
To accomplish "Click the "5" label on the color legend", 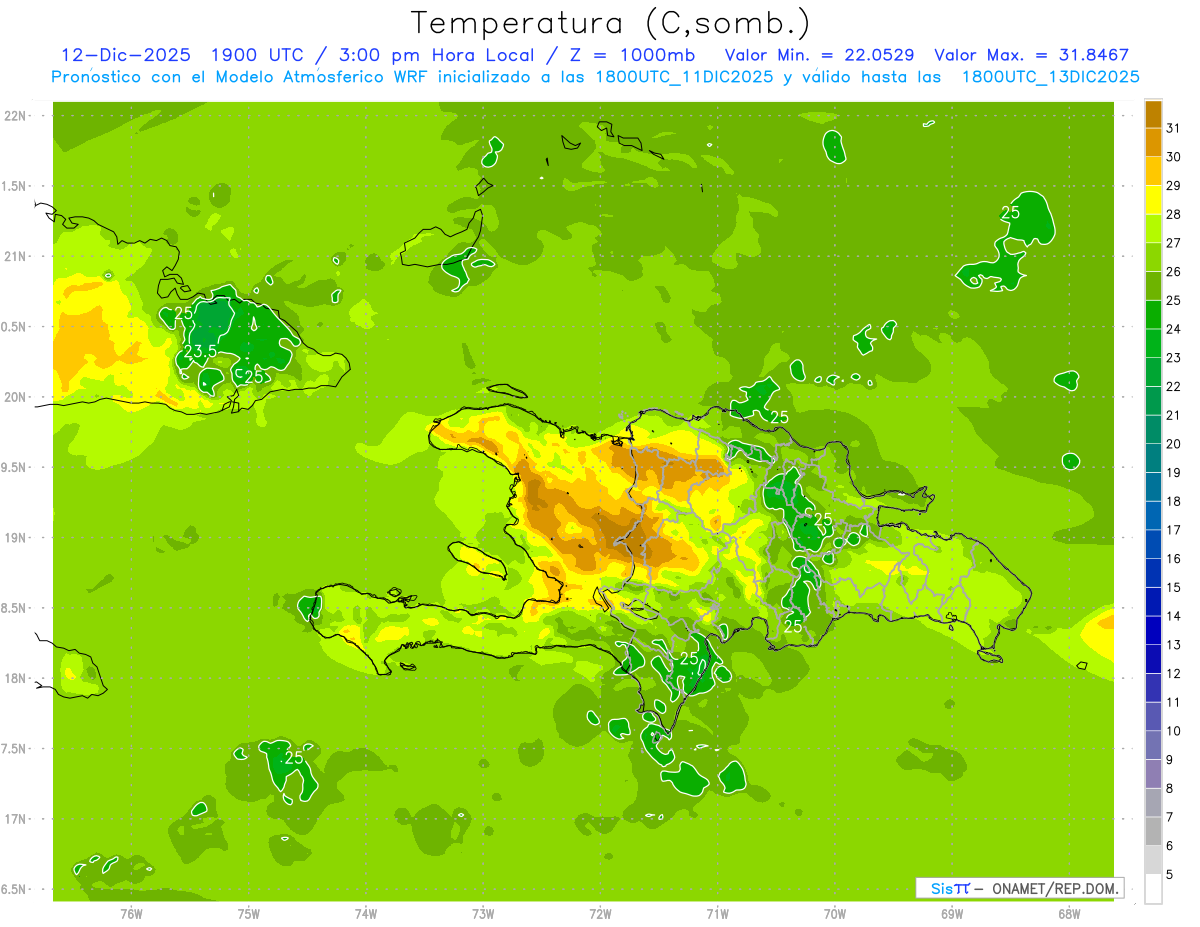I will coord(1170,875).
